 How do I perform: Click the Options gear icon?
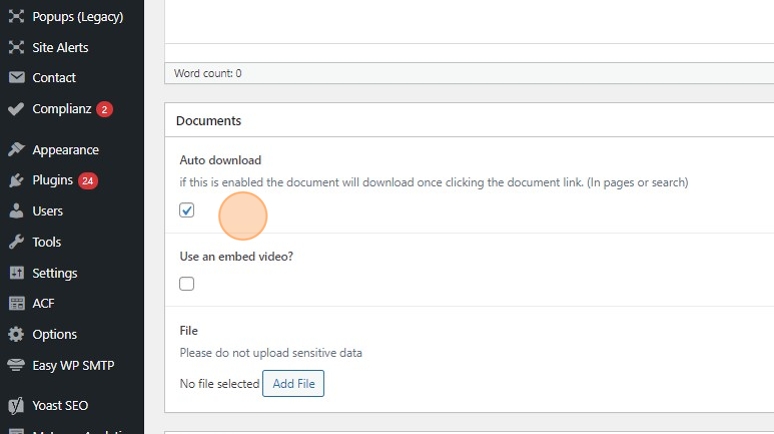pyautogui.click(x=16, y=334)
